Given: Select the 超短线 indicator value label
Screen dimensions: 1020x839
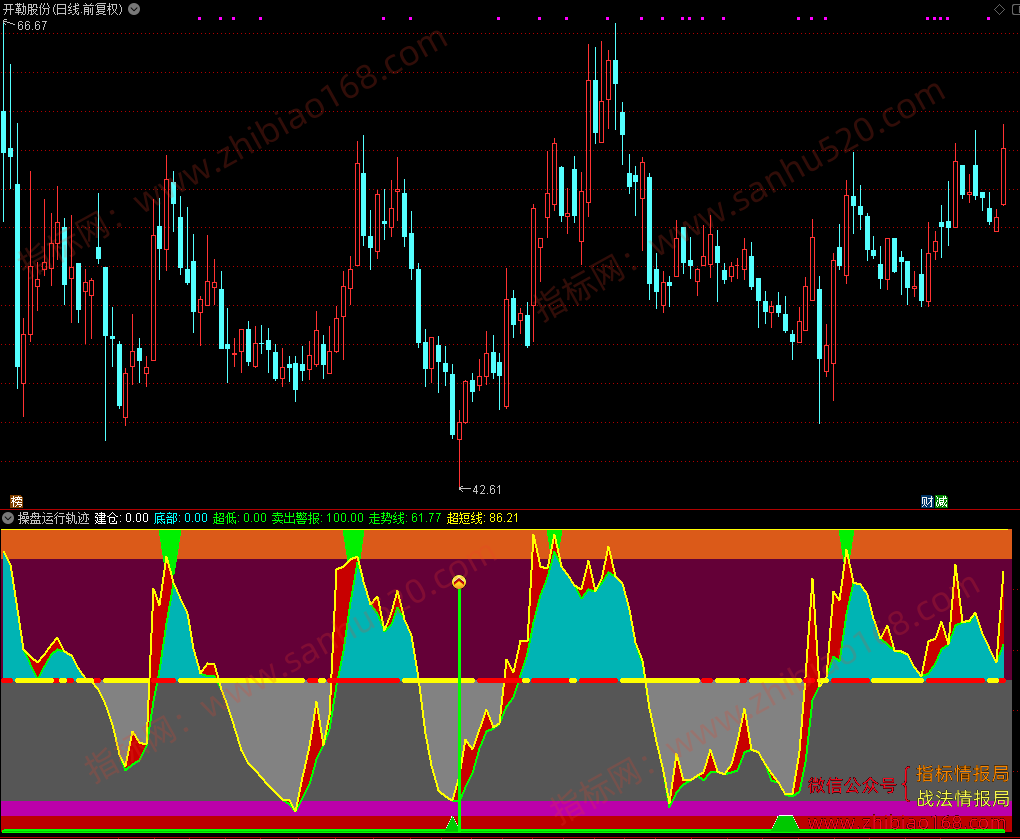Looking at the screenshot, I should [483, 518].
